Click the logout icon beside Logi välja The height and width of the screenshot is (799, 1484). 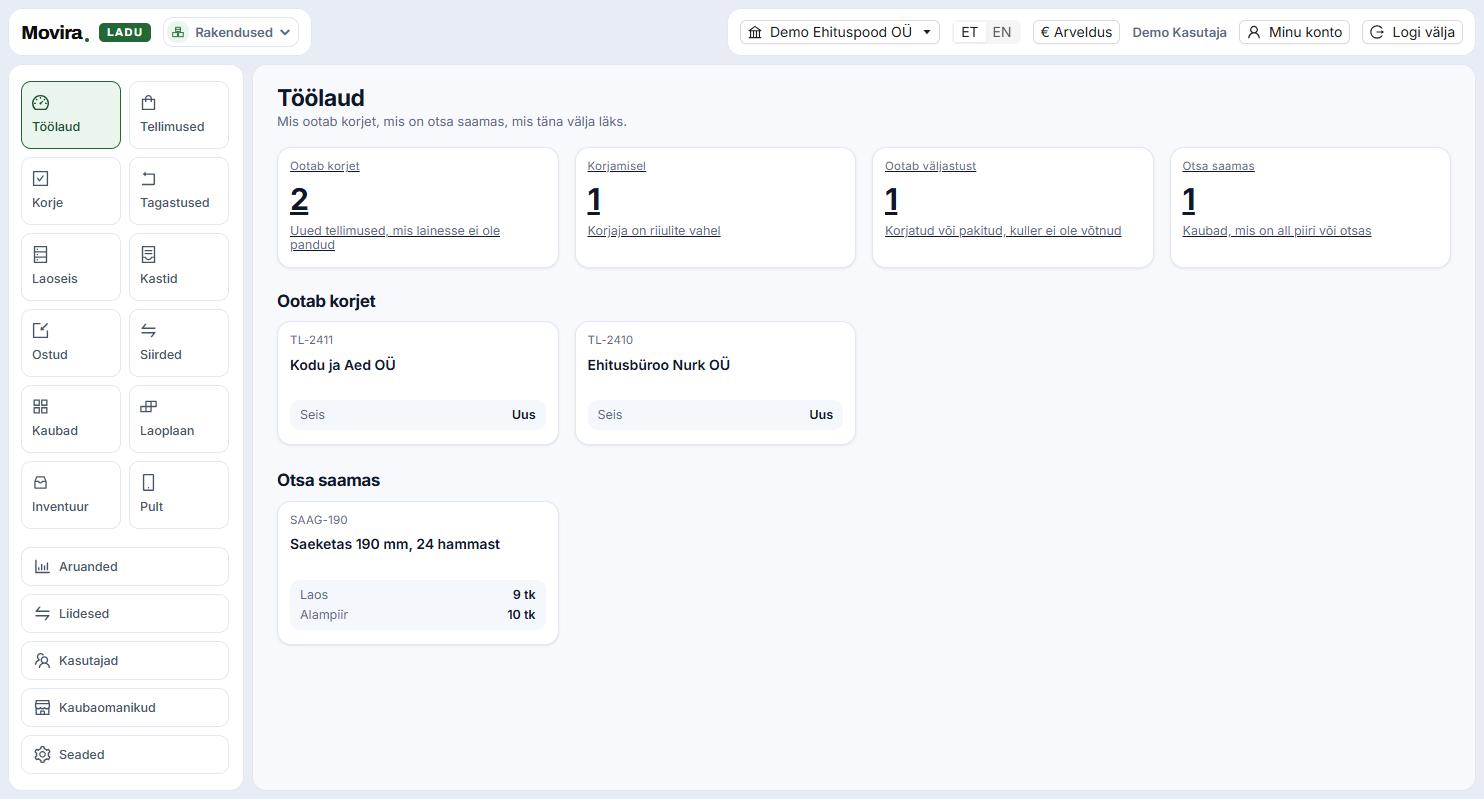1377,32
